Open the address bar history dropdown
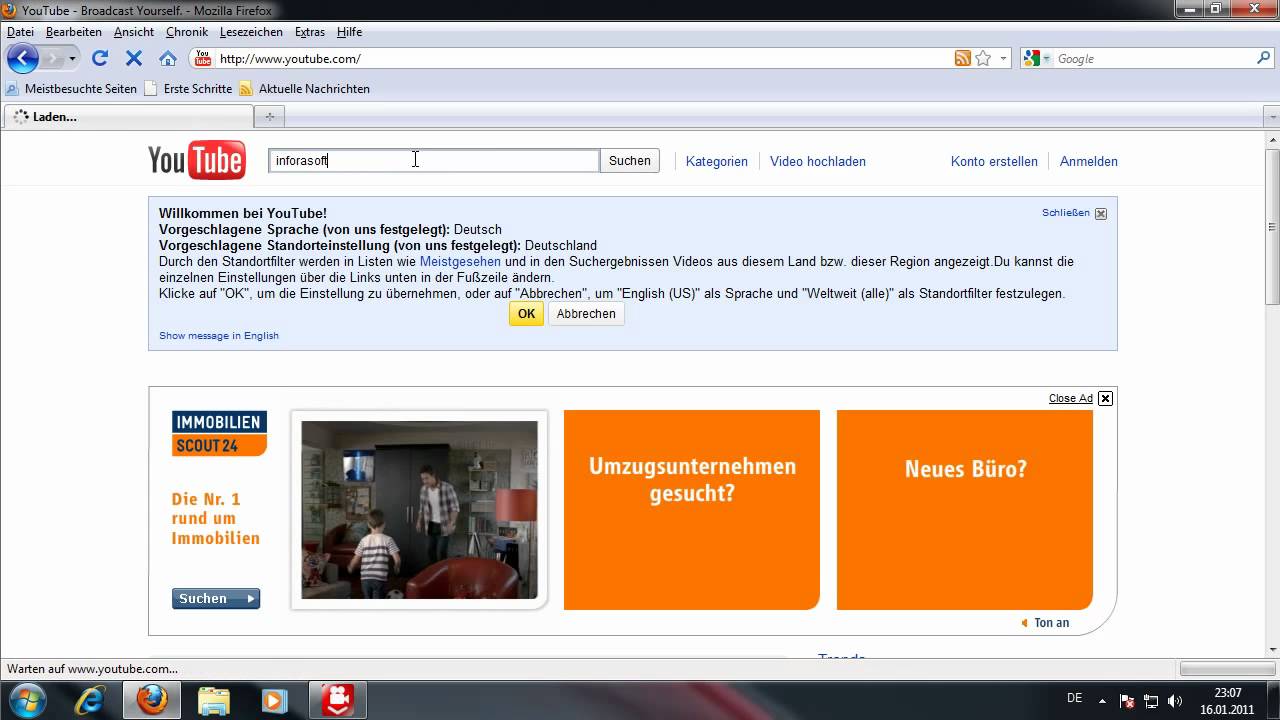Image resolution: width=1280 pixels, height=720 pixels. pos(1004,59)
